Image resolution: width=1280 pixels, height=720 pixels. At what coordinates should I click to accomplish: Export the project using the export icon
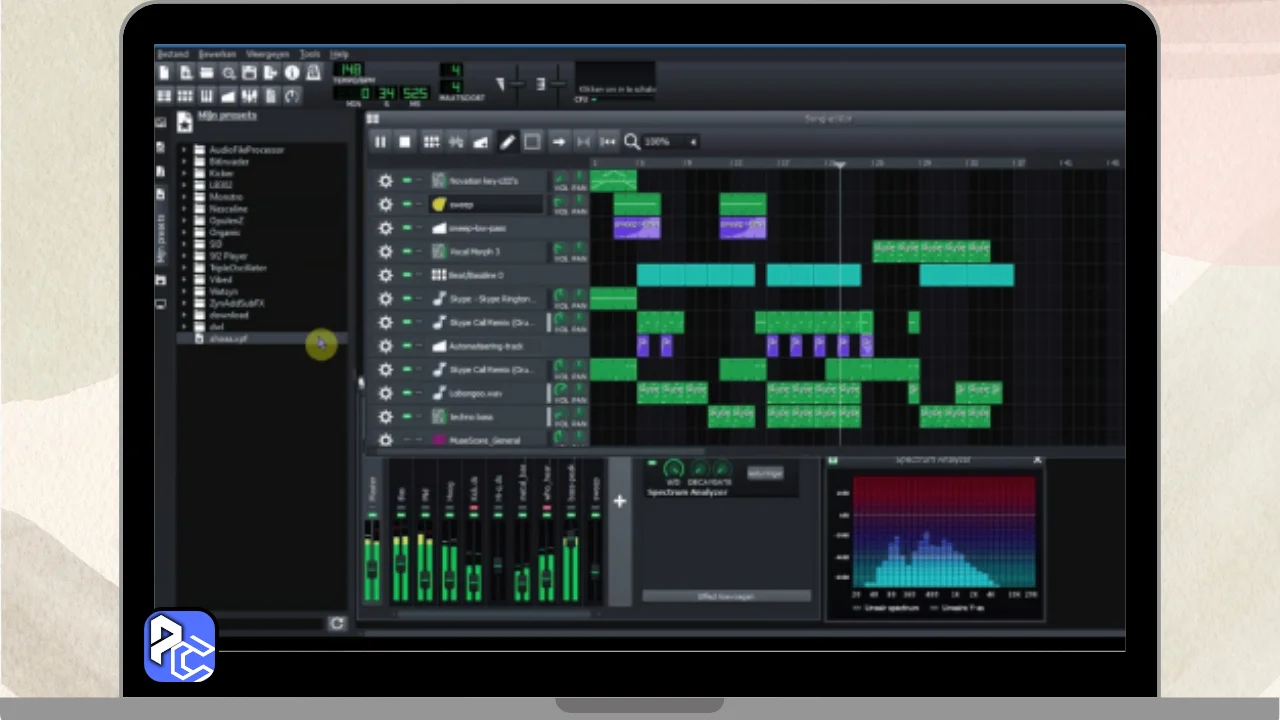tap(270, 73)
